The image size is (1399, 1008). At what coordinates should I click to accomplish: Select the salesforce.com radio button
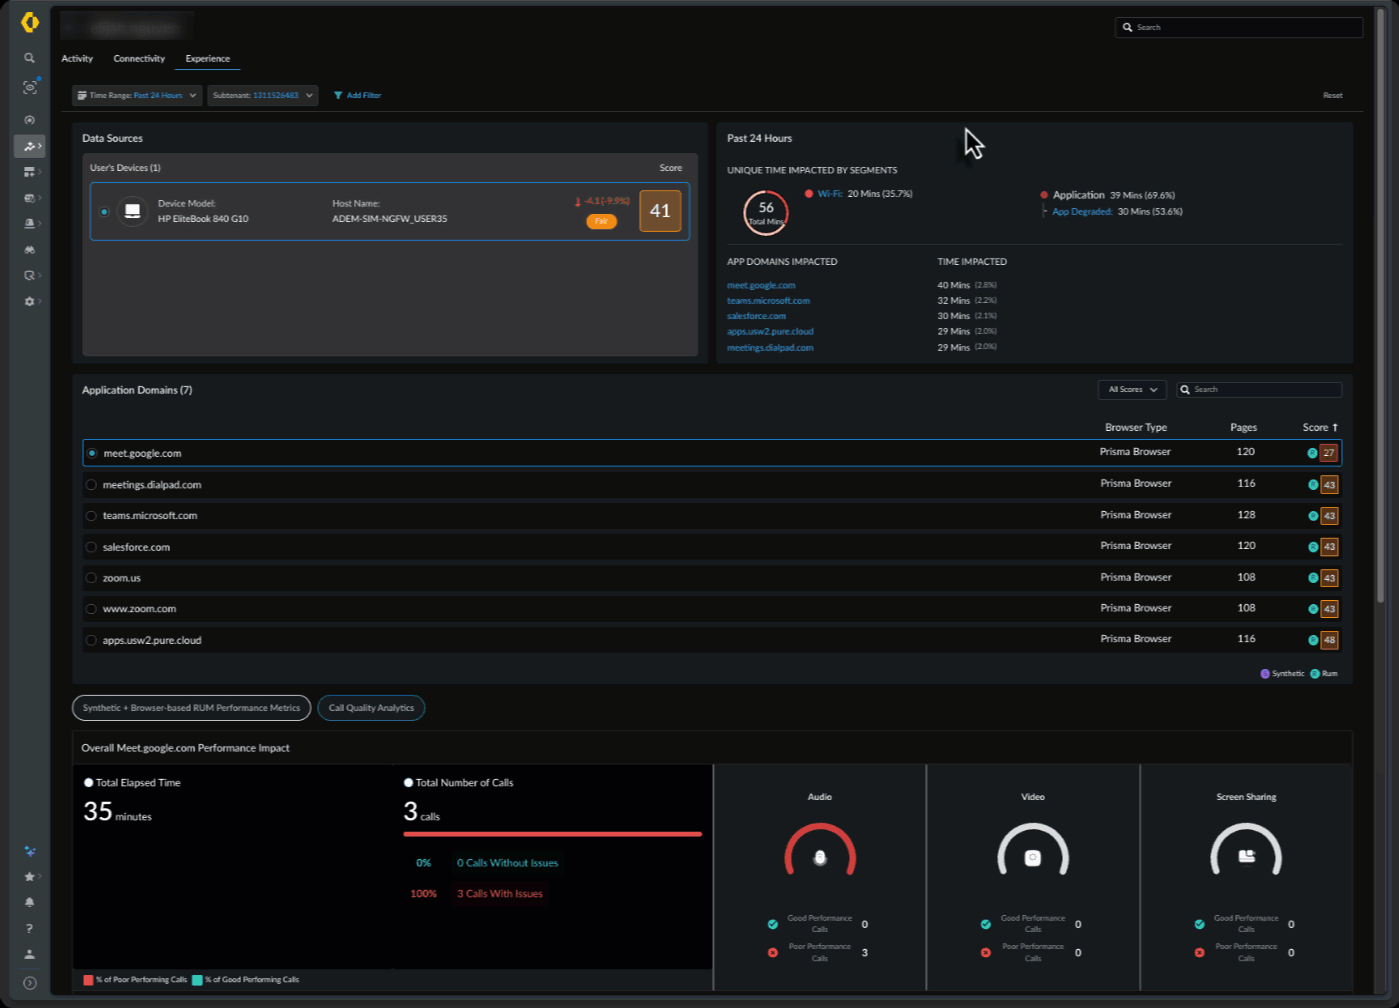click(x=91, y=547)
